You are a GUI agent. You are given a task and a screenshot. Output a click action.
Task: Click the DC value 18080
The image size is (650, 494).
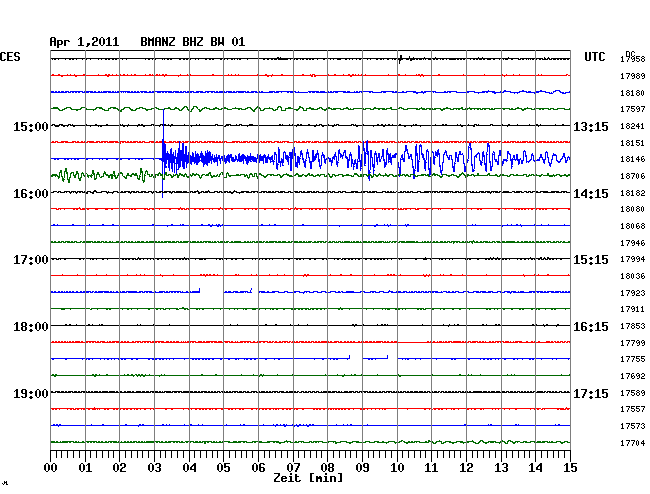(633, 210)
